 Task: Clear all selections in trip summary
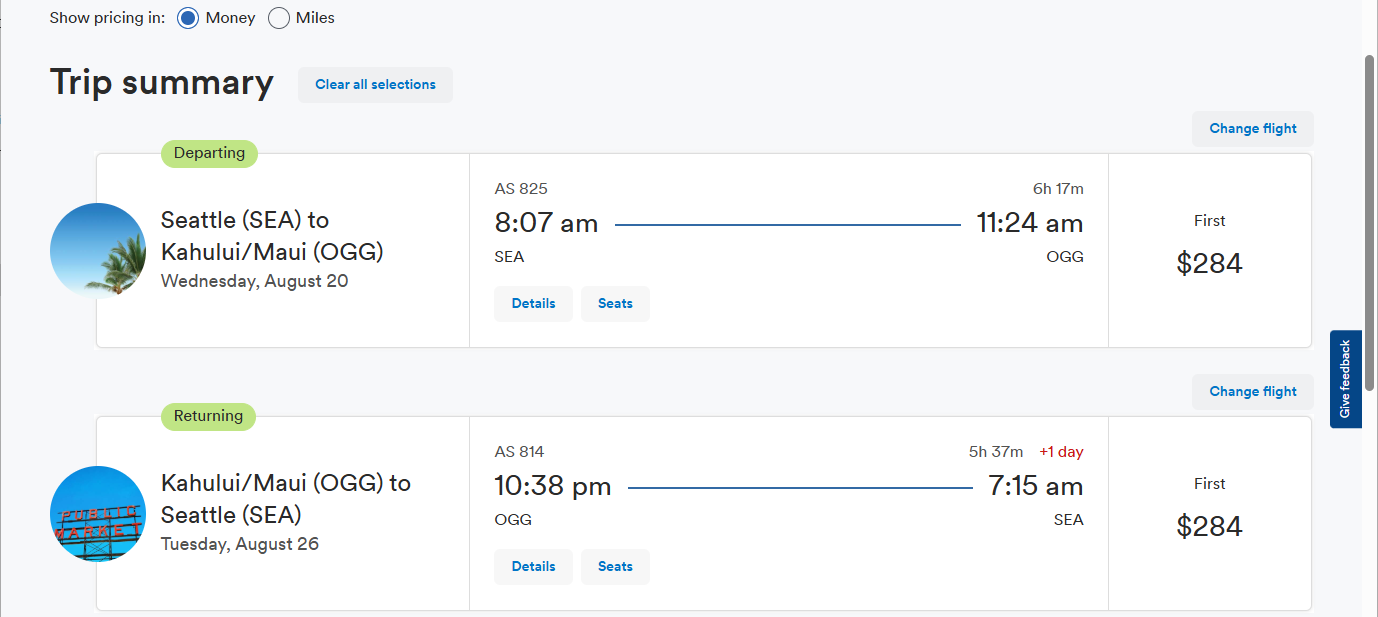coord(375,85)
